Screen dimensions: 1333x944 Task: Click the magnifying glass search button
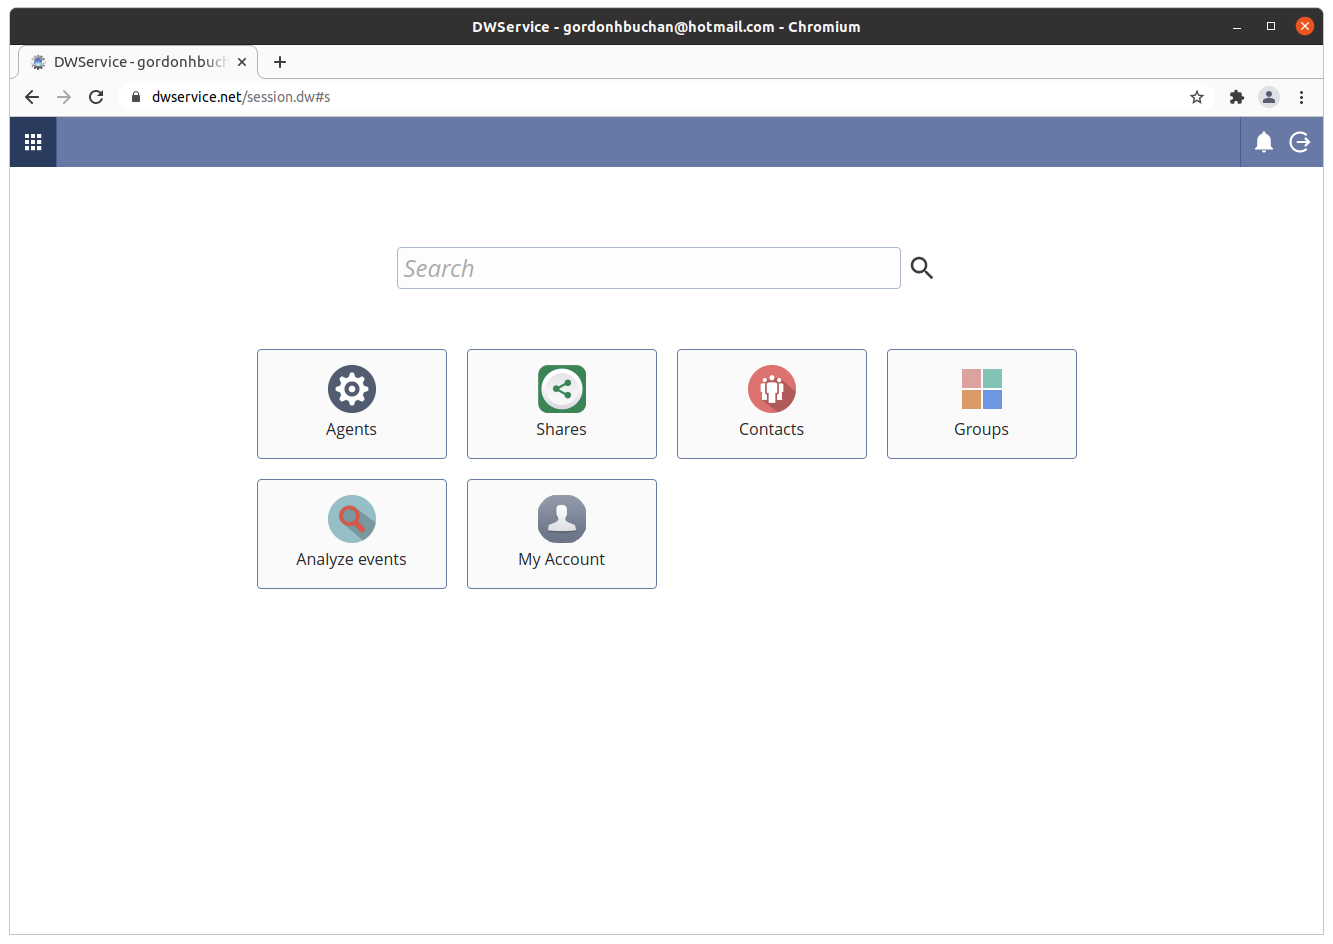(x=922, y=268)
